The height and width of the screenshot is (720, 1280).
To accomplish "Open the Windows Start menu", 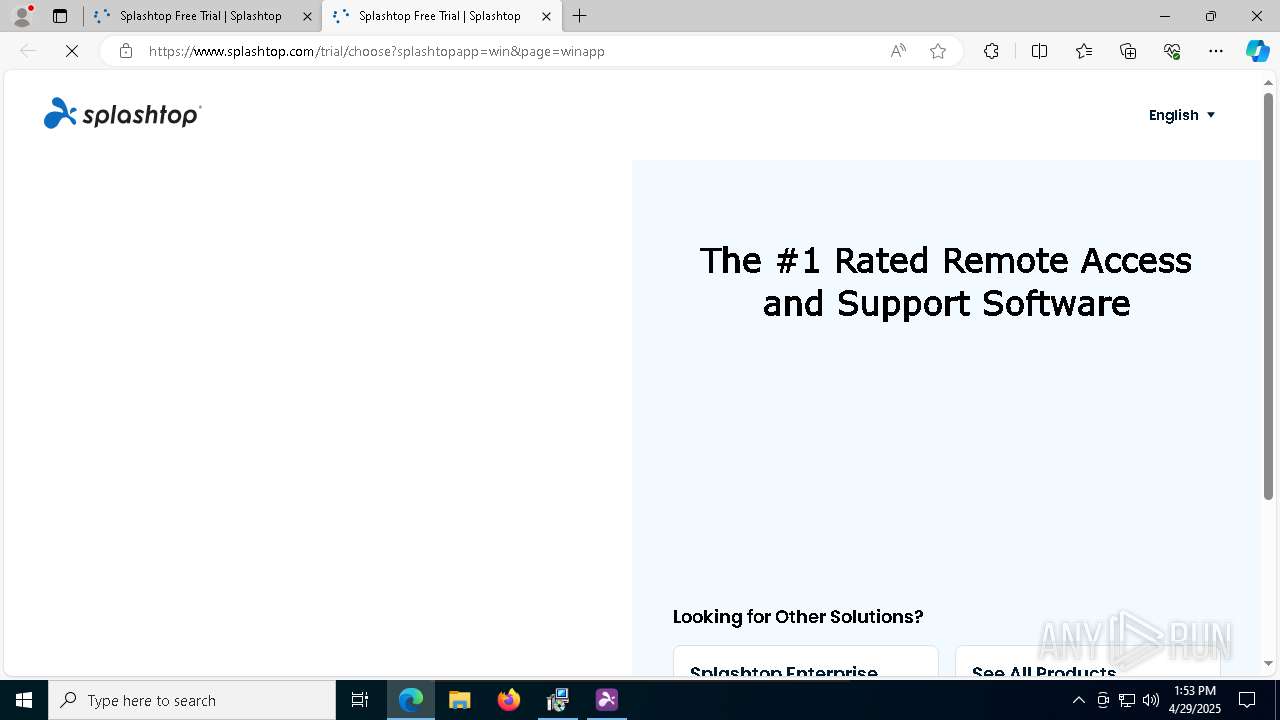I will [x=24, y=700].
